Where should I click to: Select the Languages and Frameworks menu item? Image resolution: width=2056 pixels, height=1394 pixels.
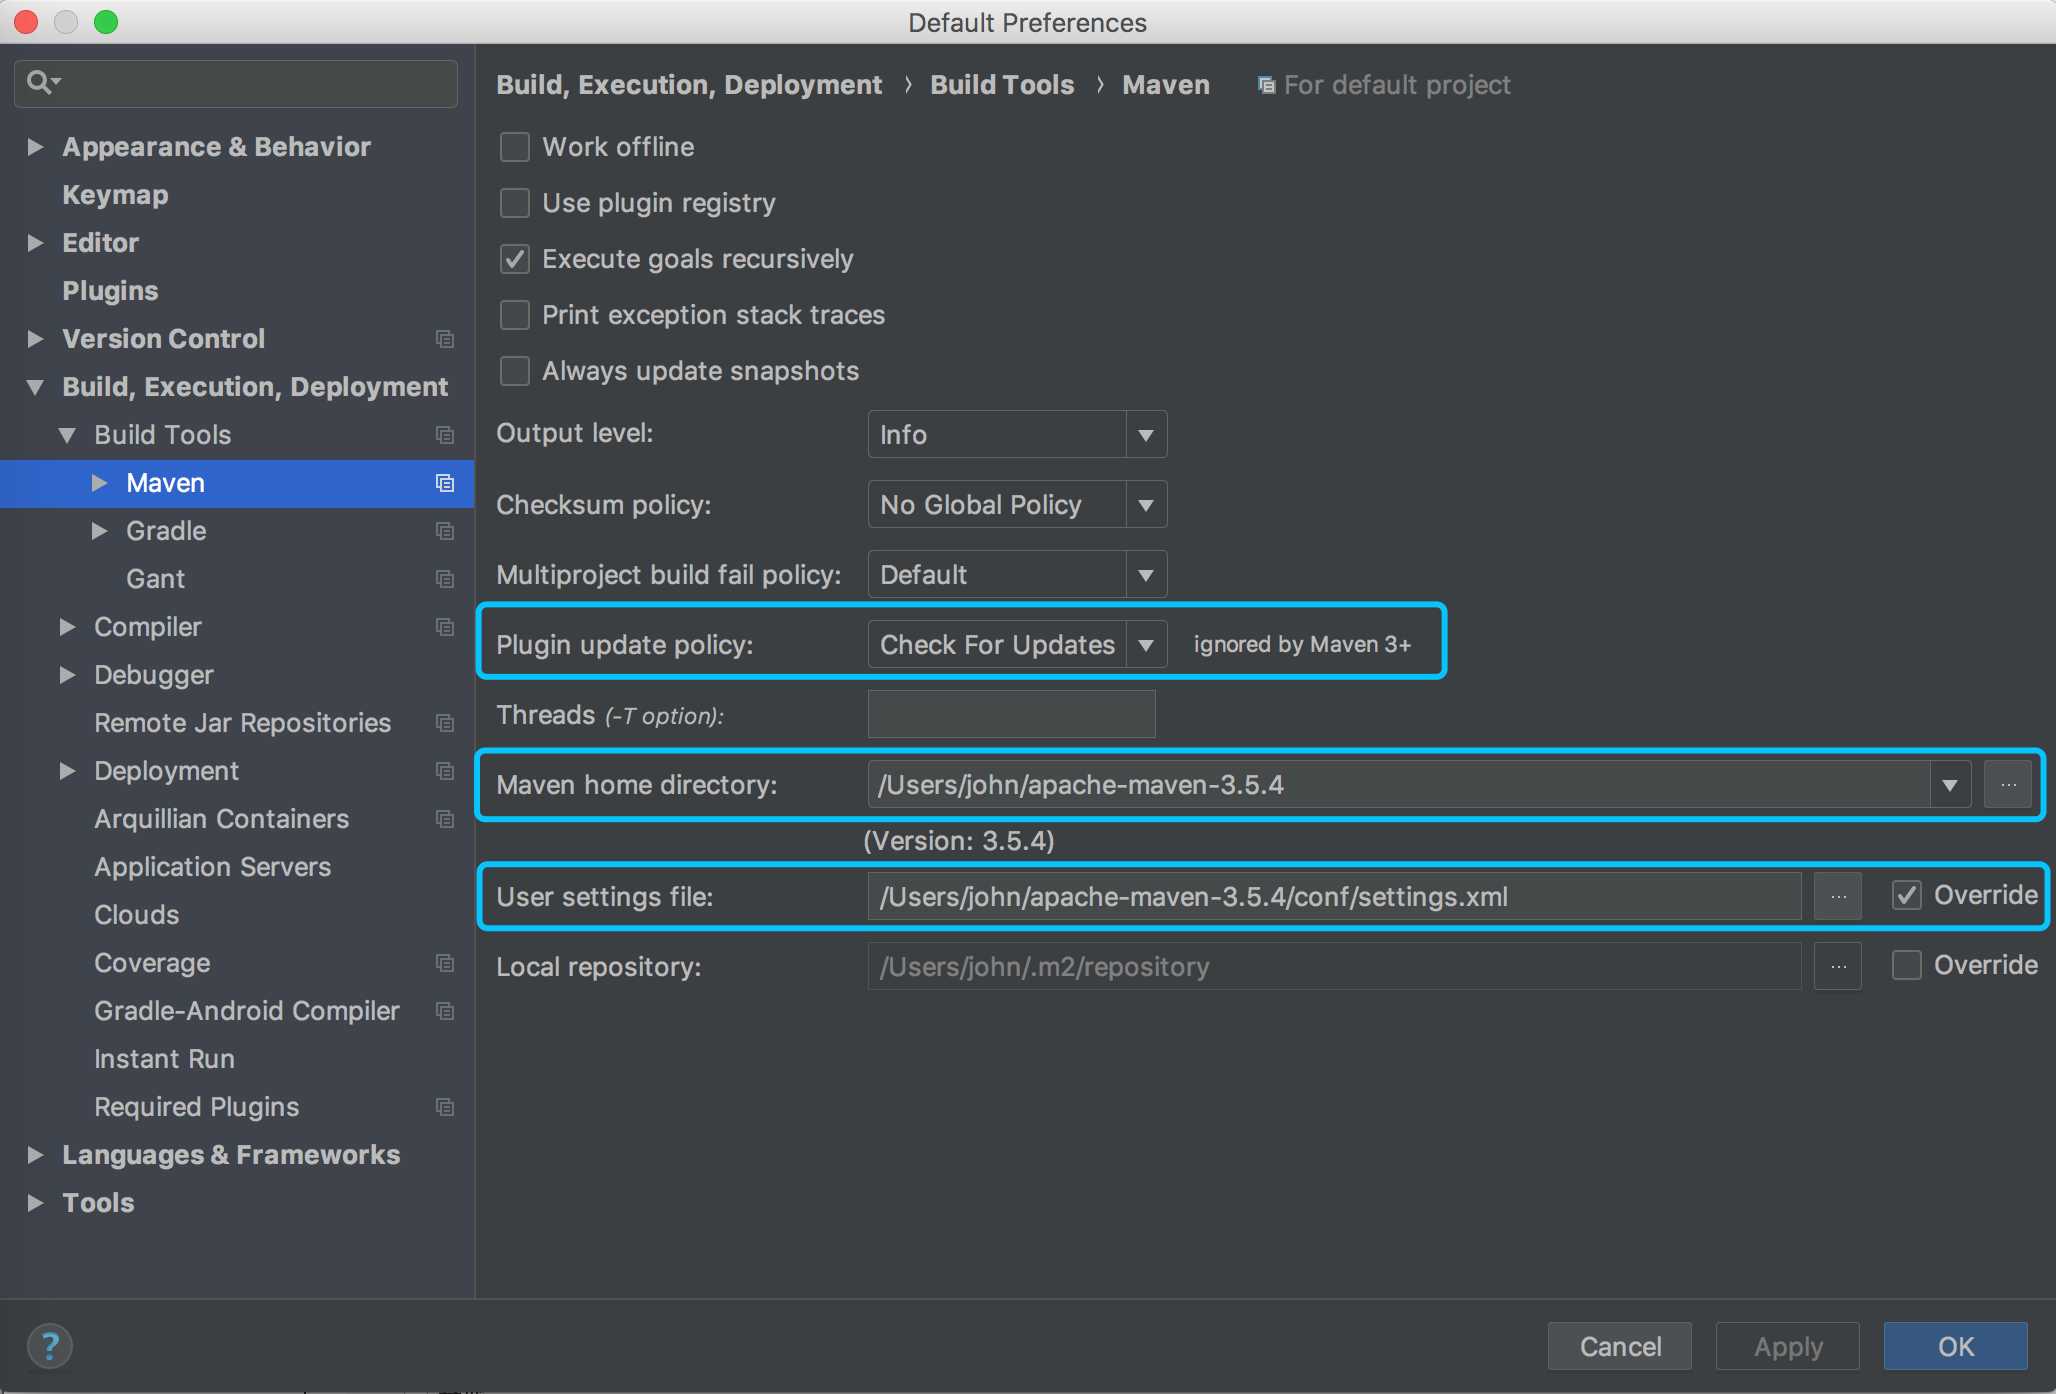pyautogui.click(x=230, y=1154)
